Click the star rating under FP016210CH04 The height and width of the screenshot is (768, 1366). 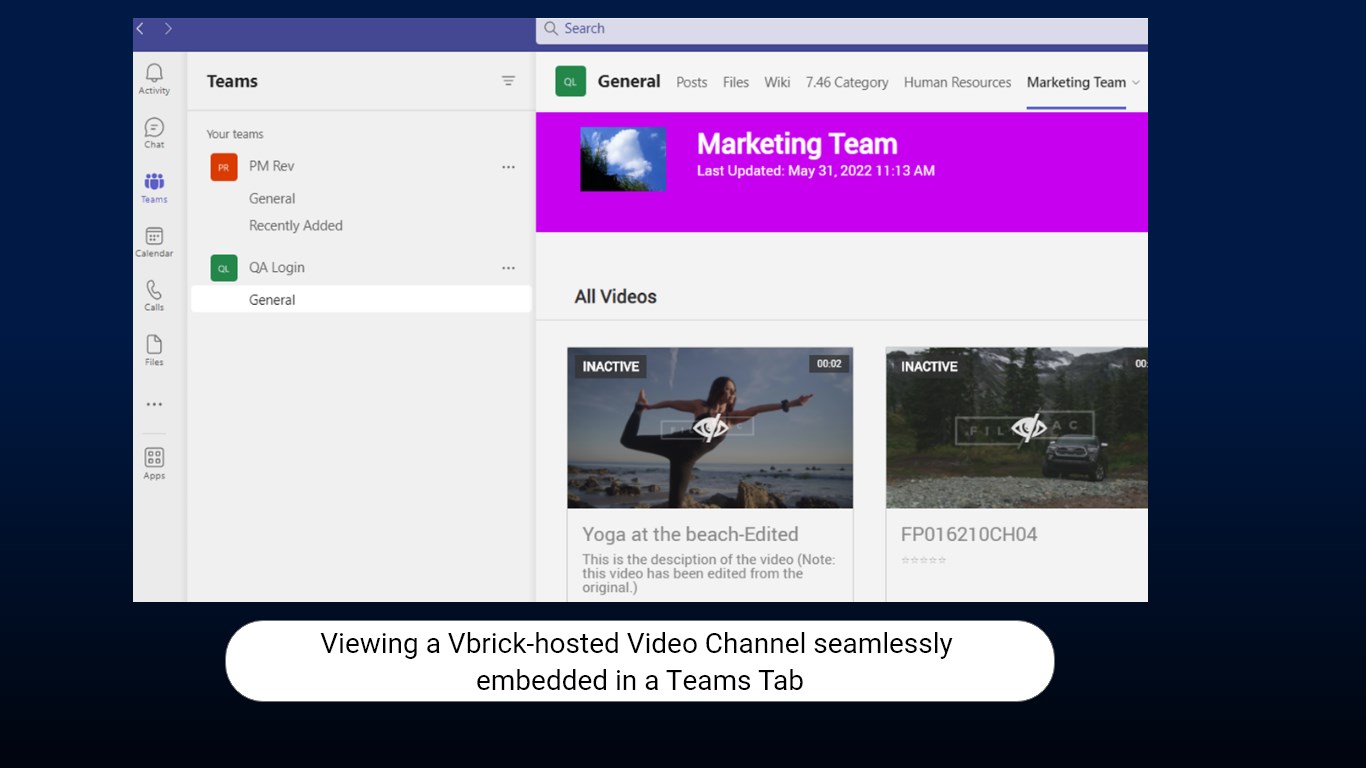(x=923, y=560)
